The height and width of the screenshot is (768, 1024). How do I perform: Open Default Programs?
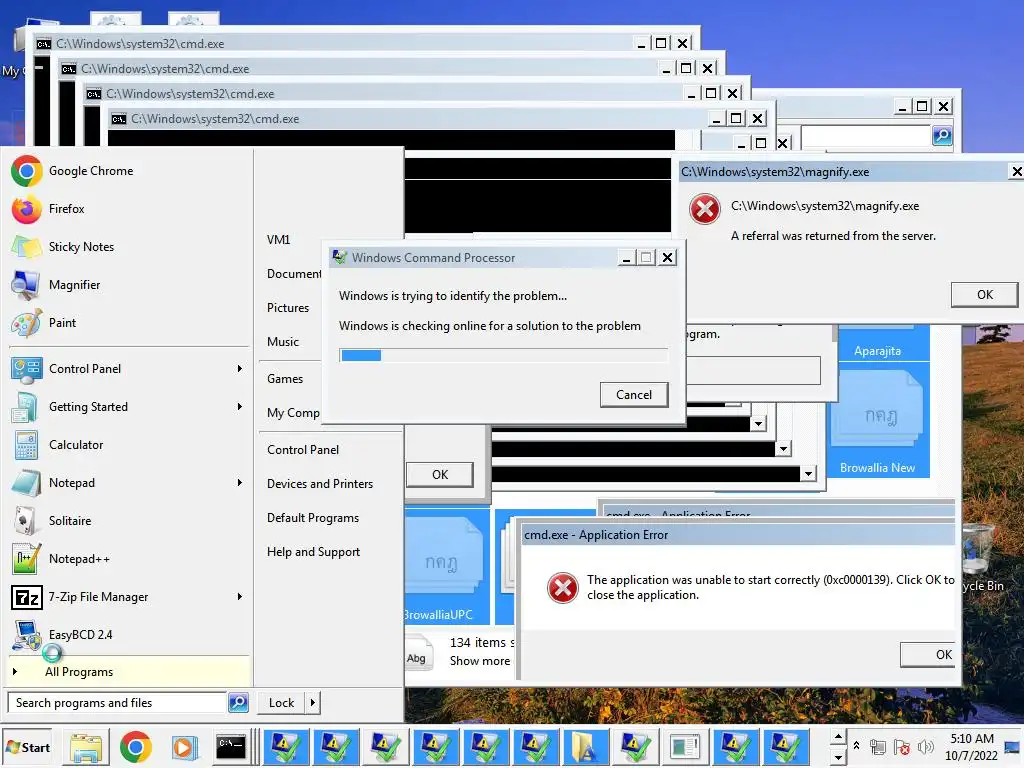[x=313, y=518]
